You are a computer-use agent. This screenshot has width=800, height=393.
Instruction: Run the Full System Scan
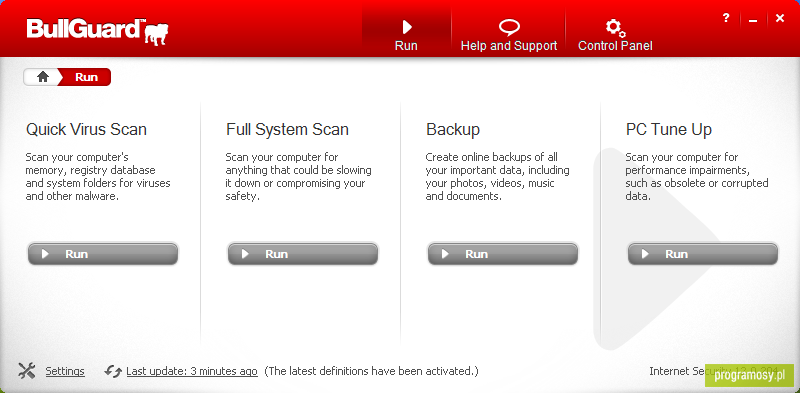coord(303,254)
